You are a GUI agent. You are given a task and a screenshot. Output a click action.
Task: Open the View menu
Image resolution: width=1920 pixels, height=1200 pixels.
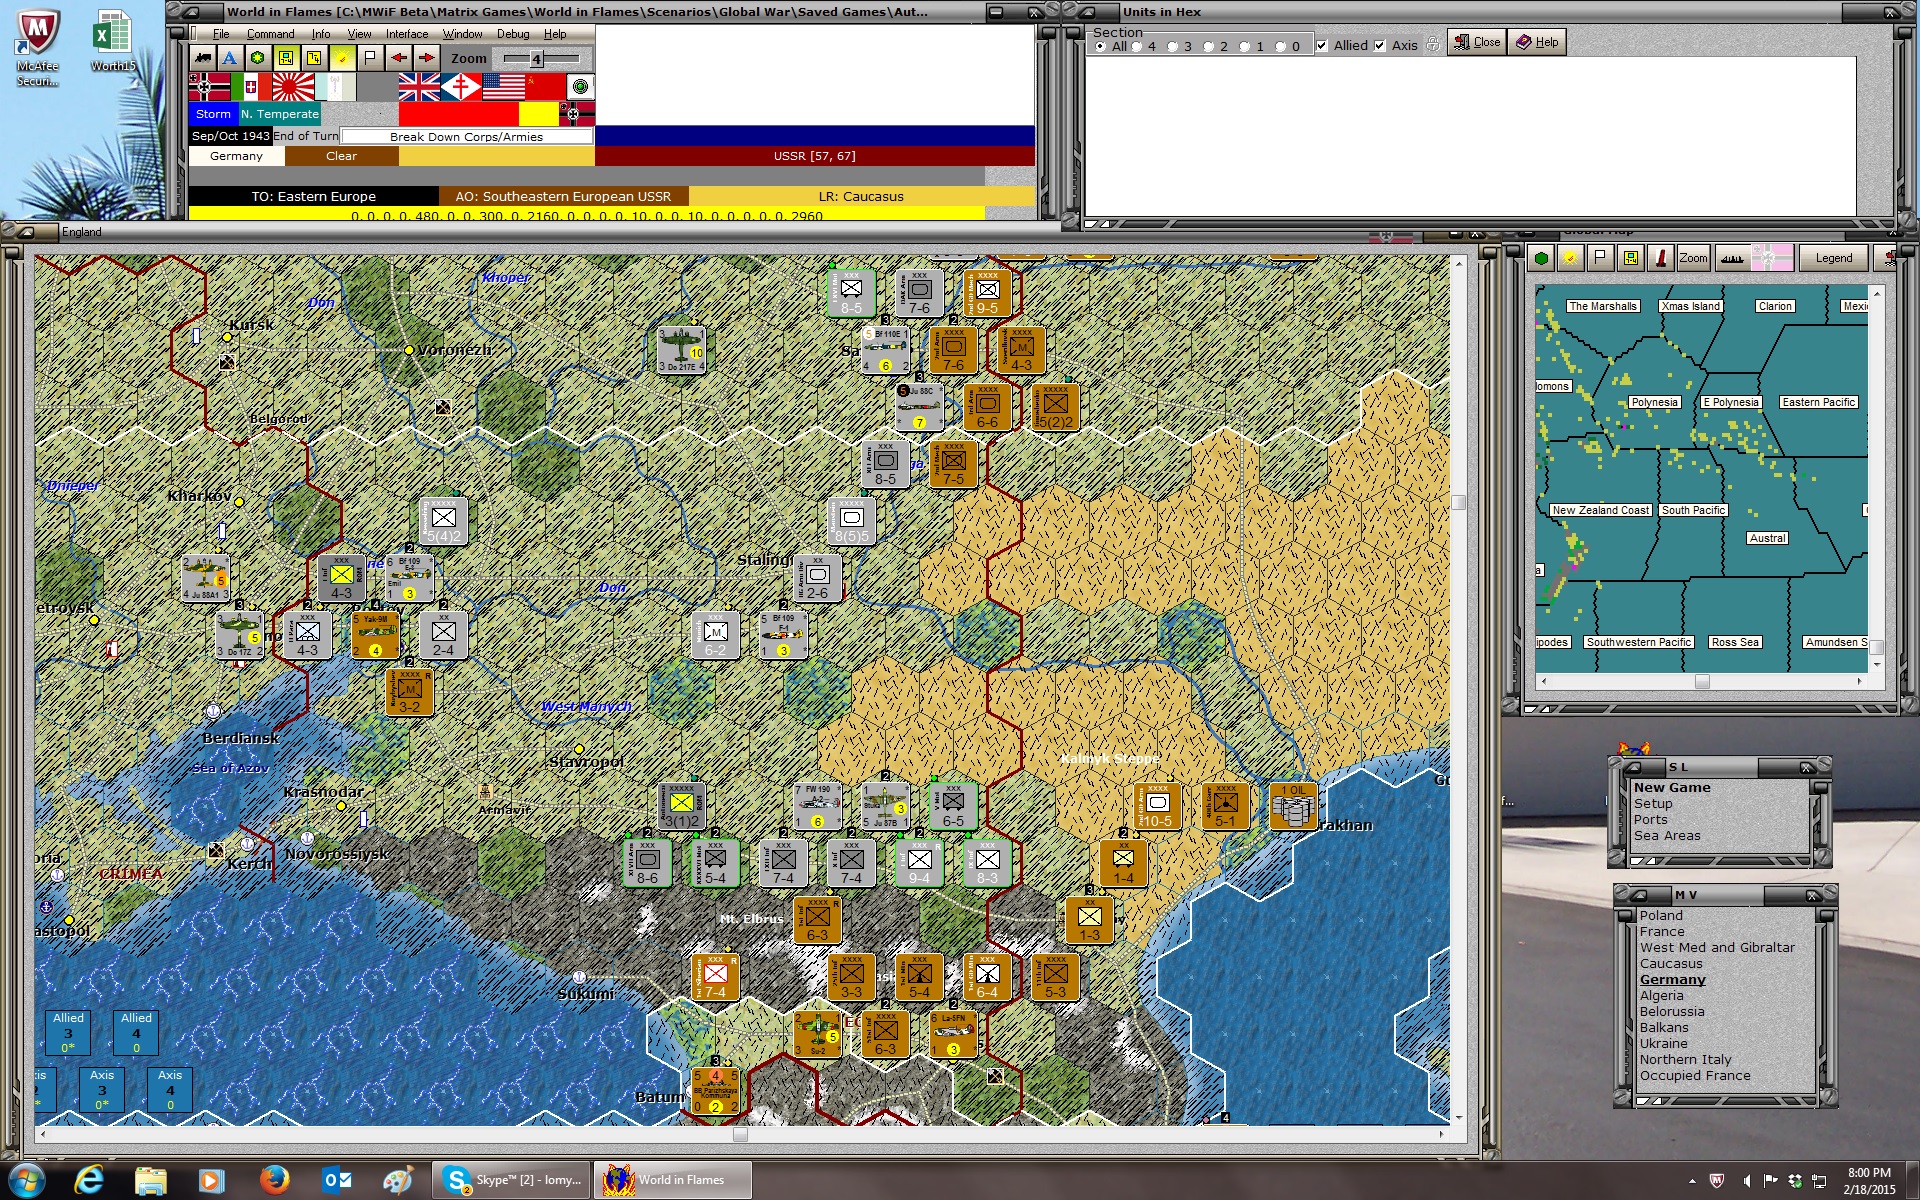tap(359, 34)
